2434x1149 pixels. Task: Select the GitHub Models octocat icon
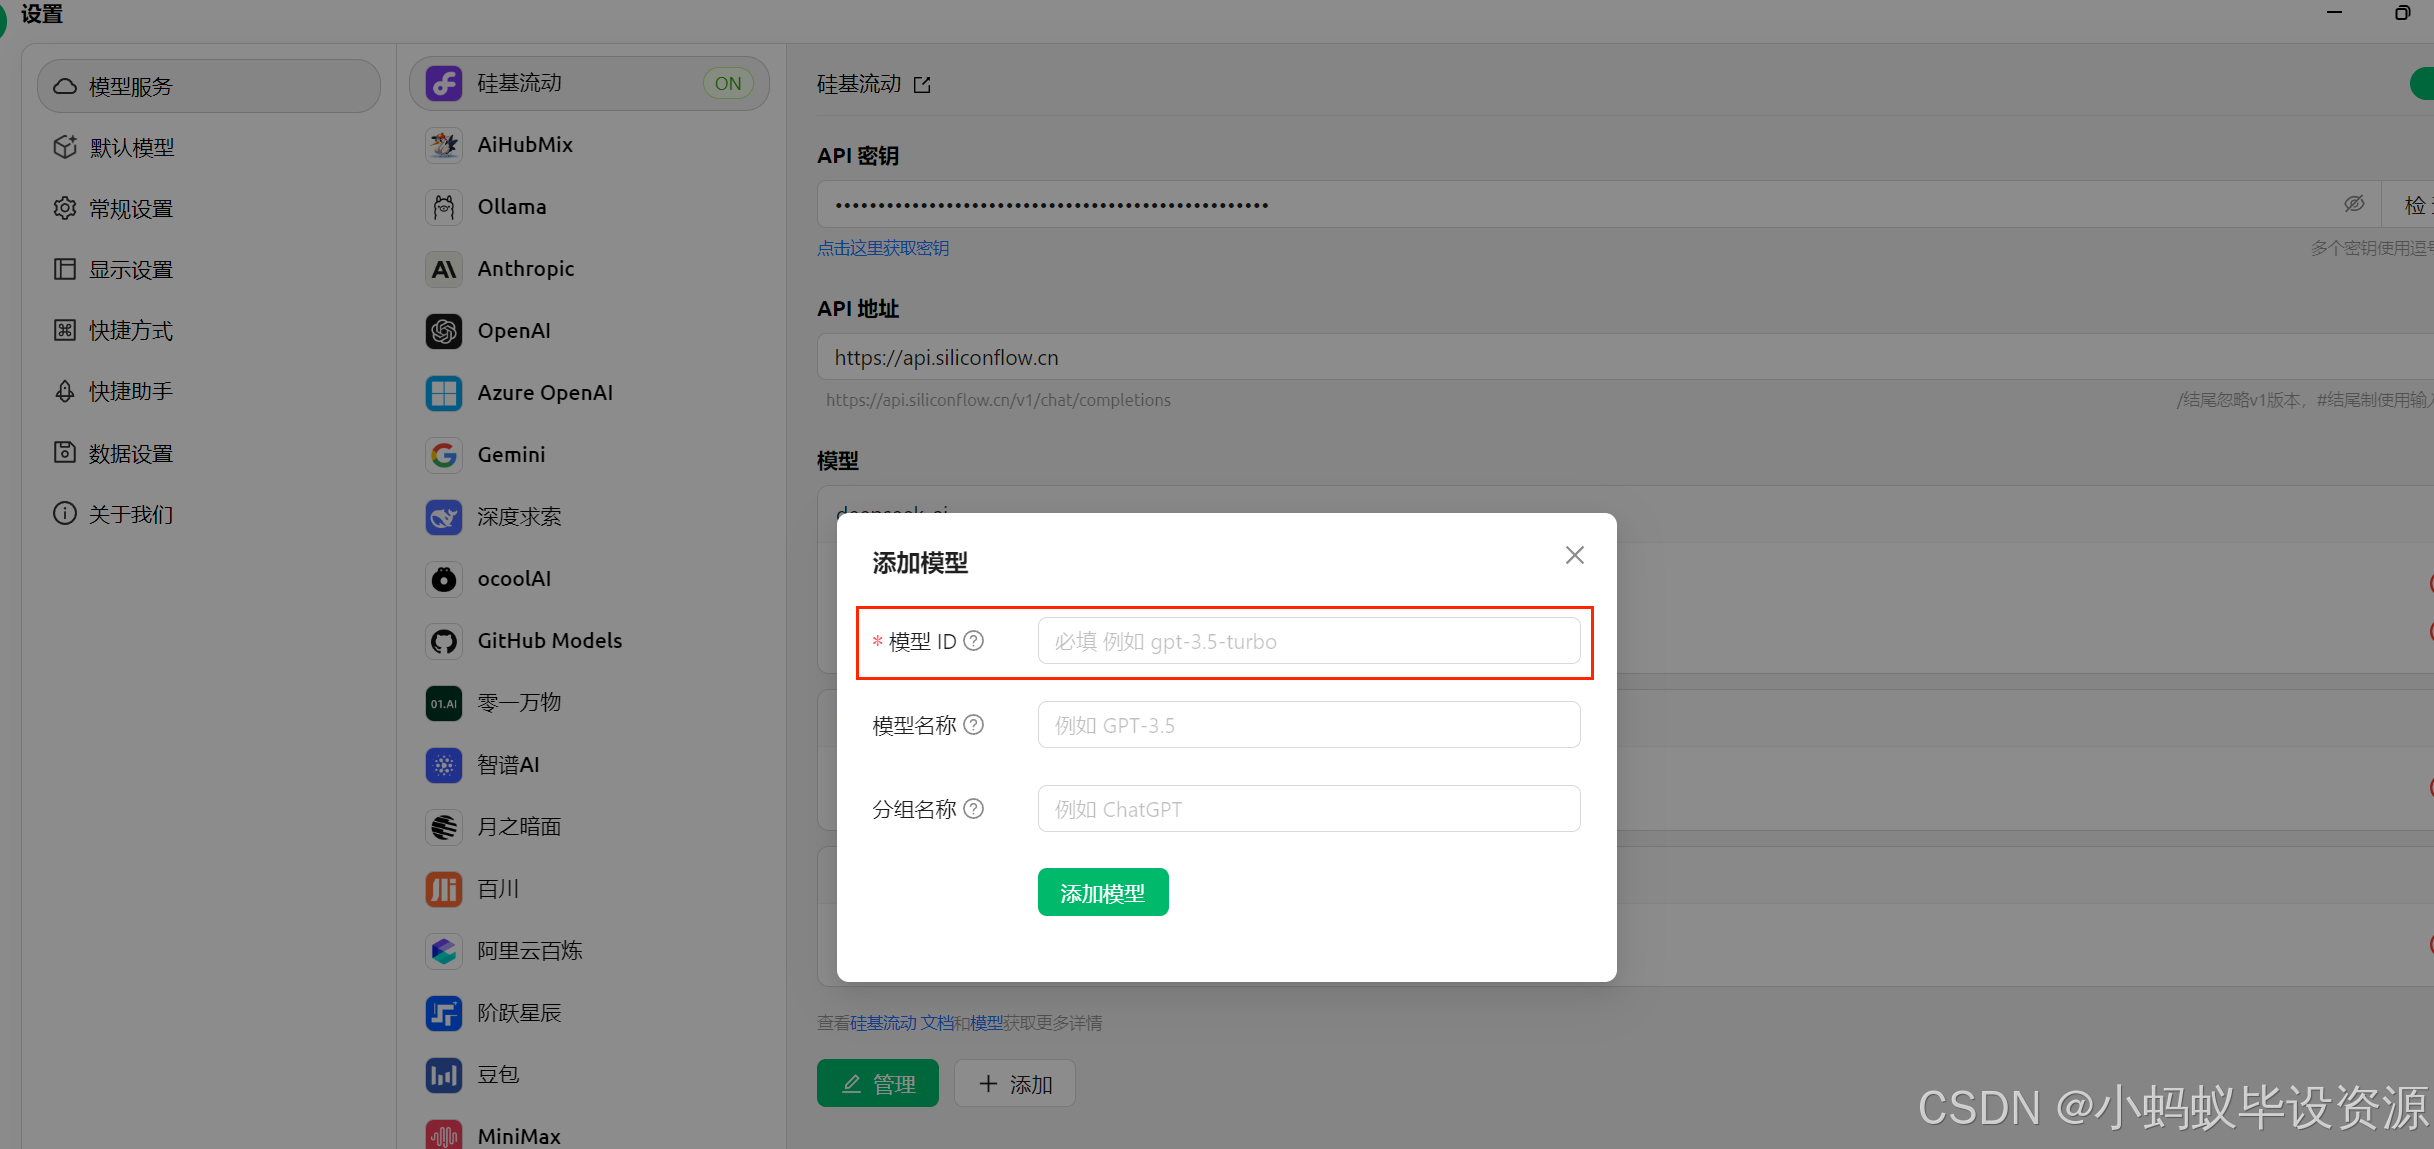(x=444, y=641)
